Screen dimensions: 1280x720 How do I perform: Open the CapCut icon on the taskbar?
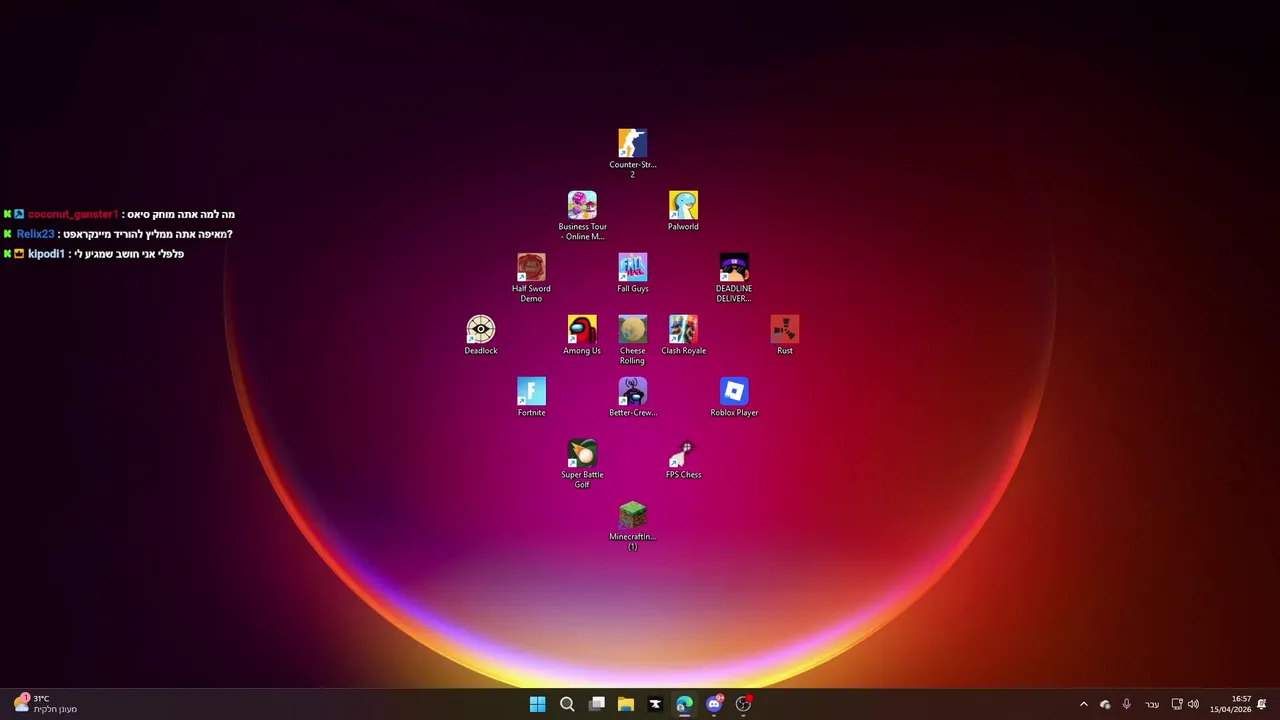point(655,704)
